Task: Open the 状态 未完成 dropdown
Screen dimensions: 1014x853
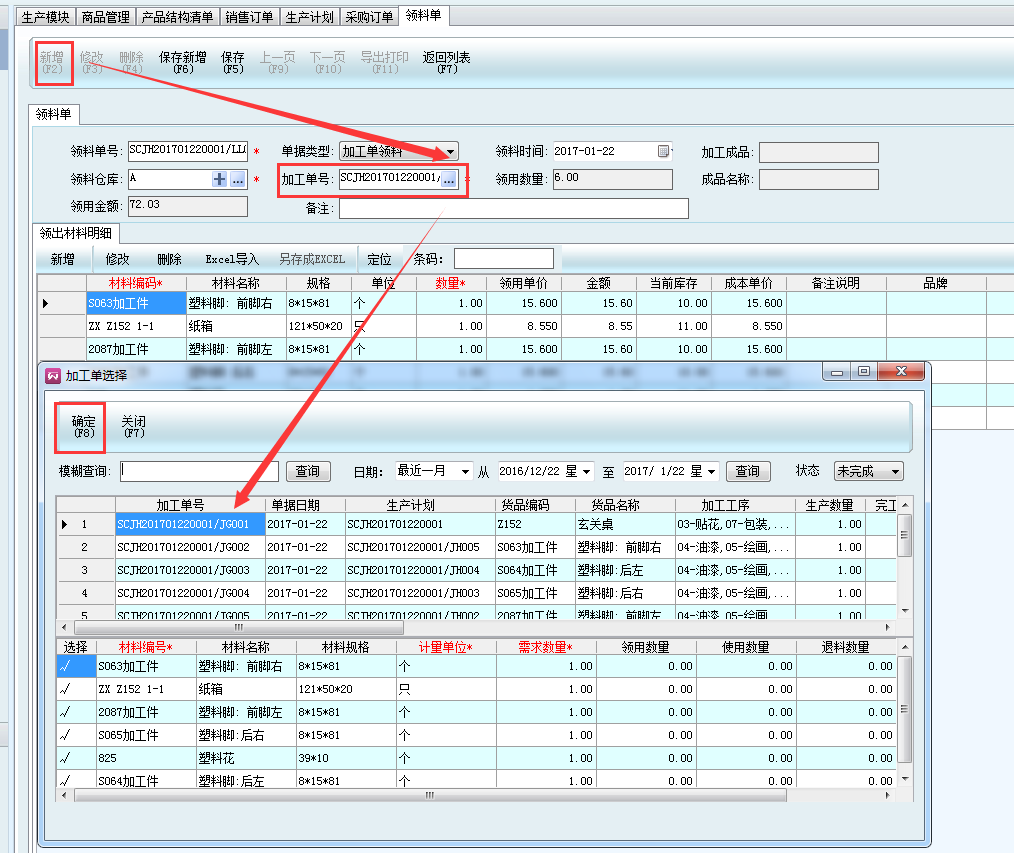Action: pyautogui.click(x=894, y=471)
